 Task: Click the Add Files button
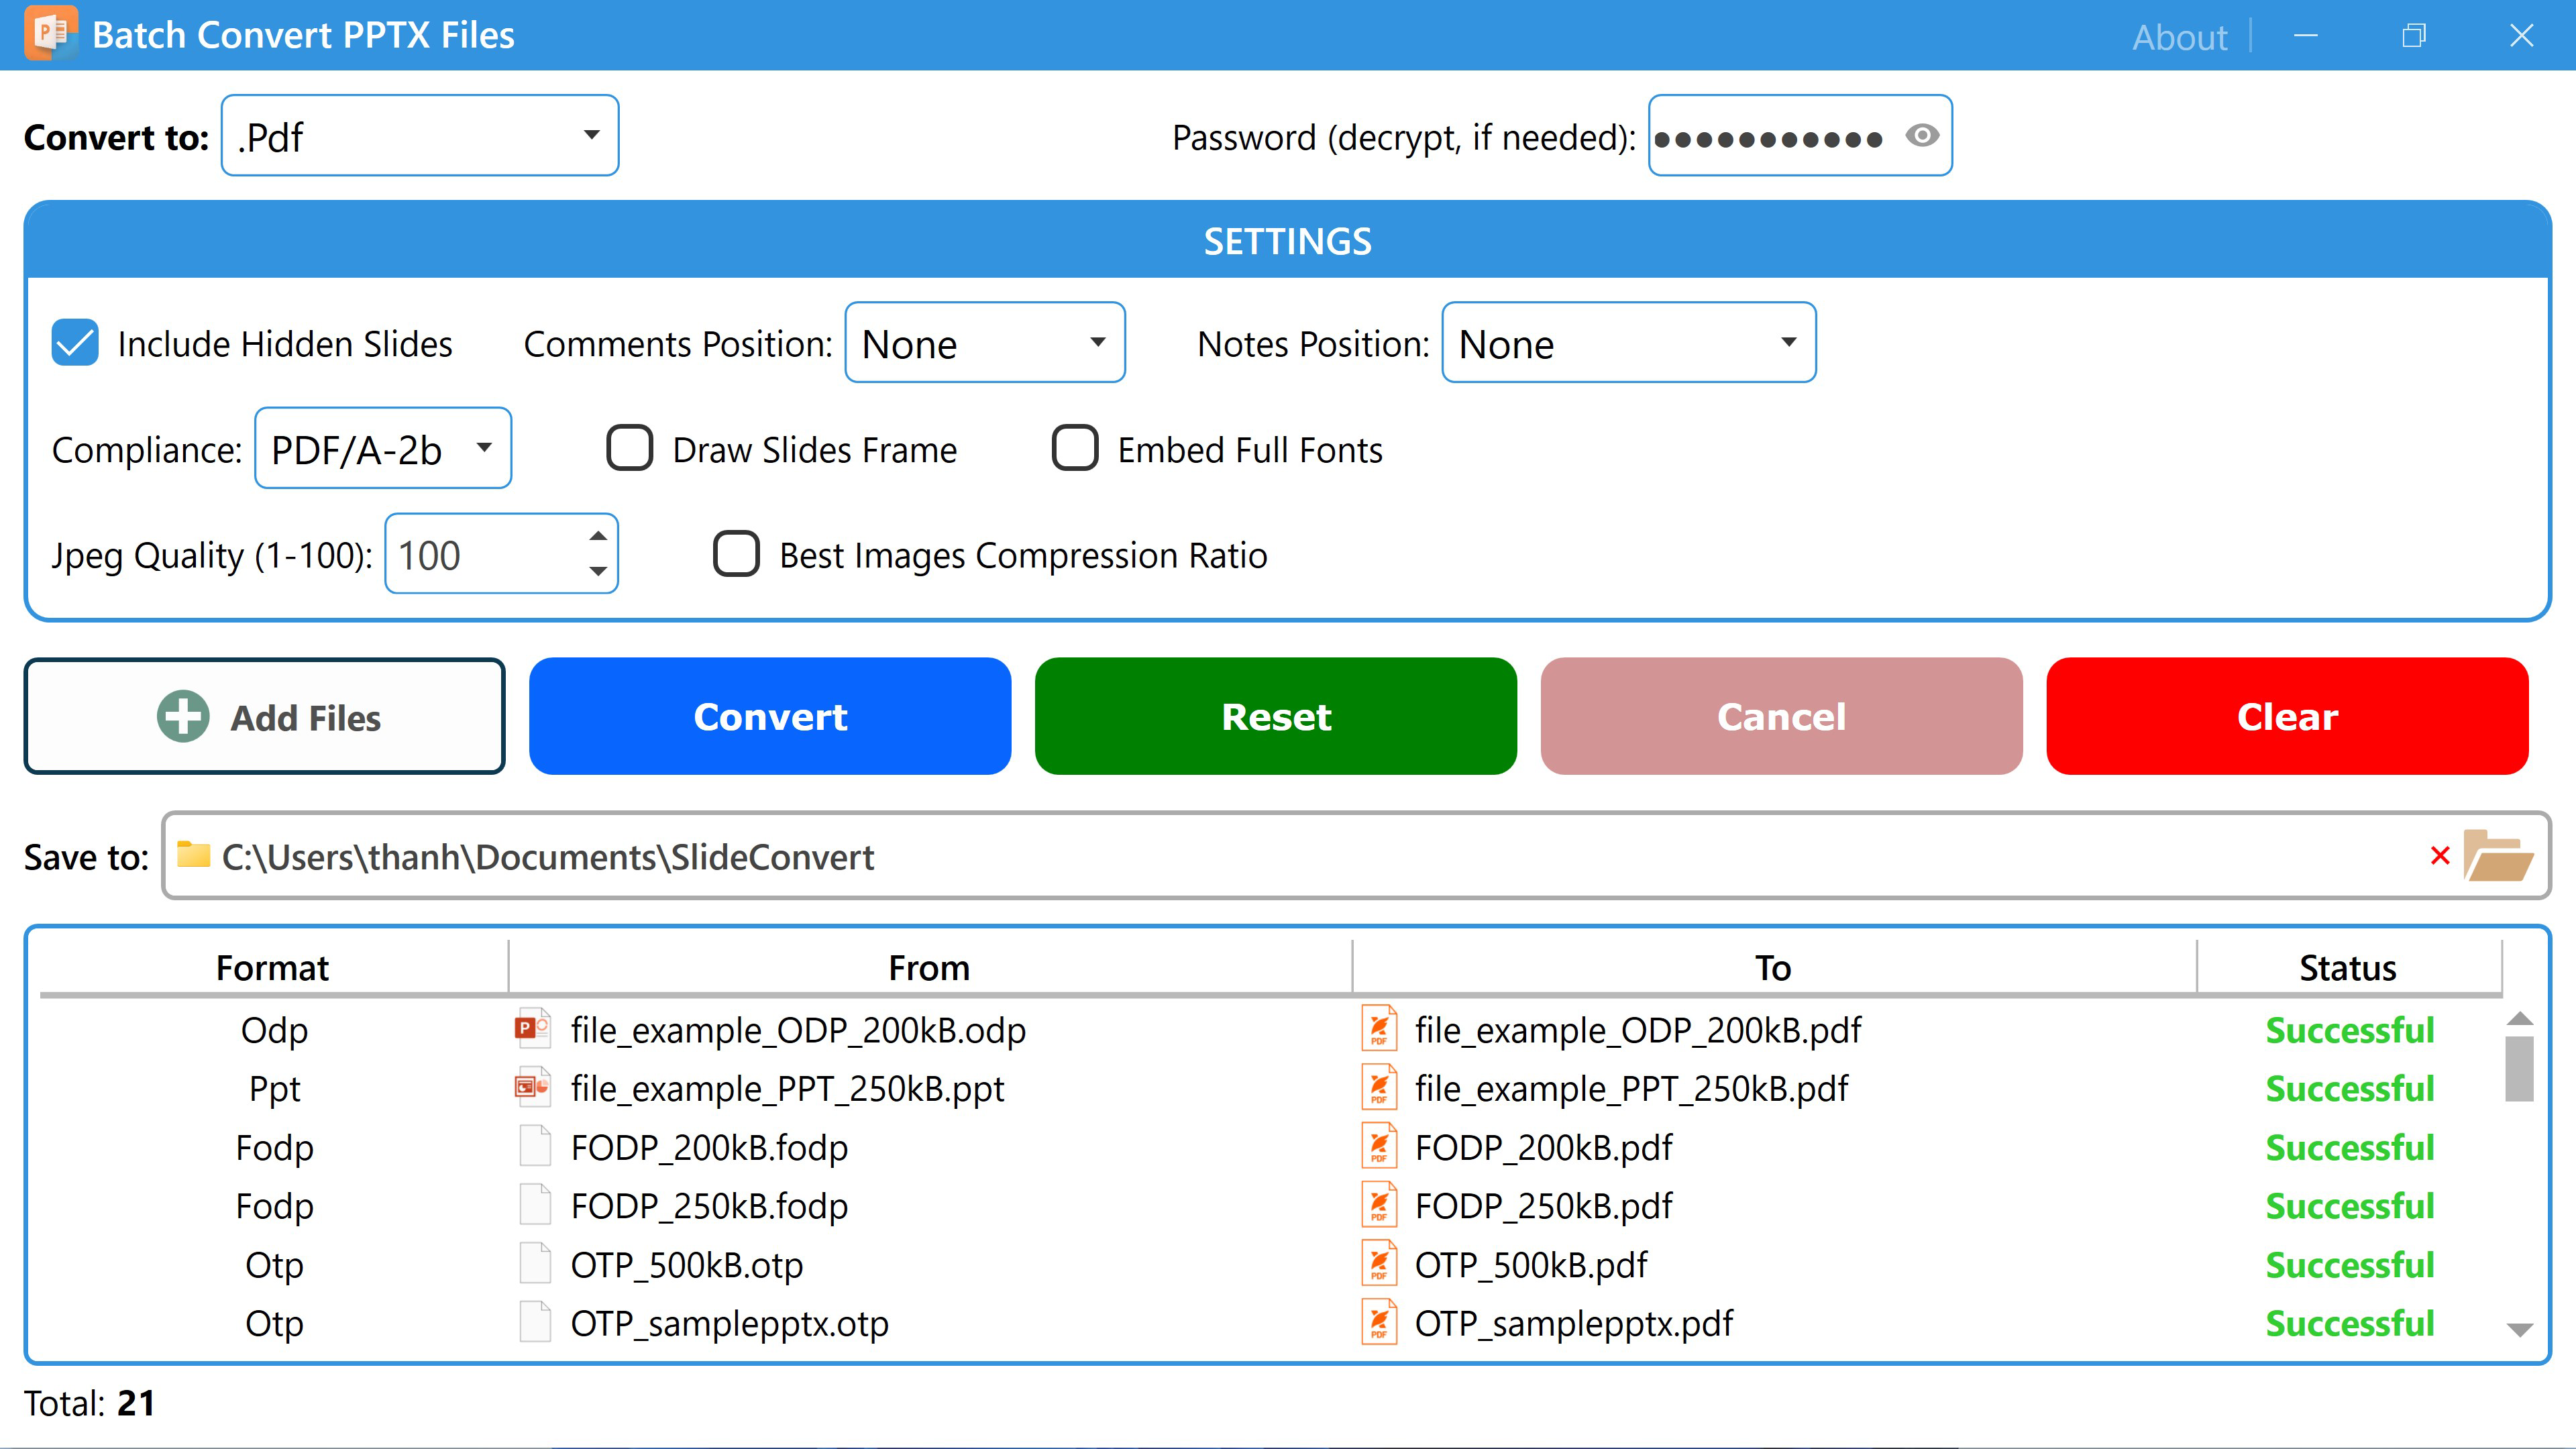point(265,716)
